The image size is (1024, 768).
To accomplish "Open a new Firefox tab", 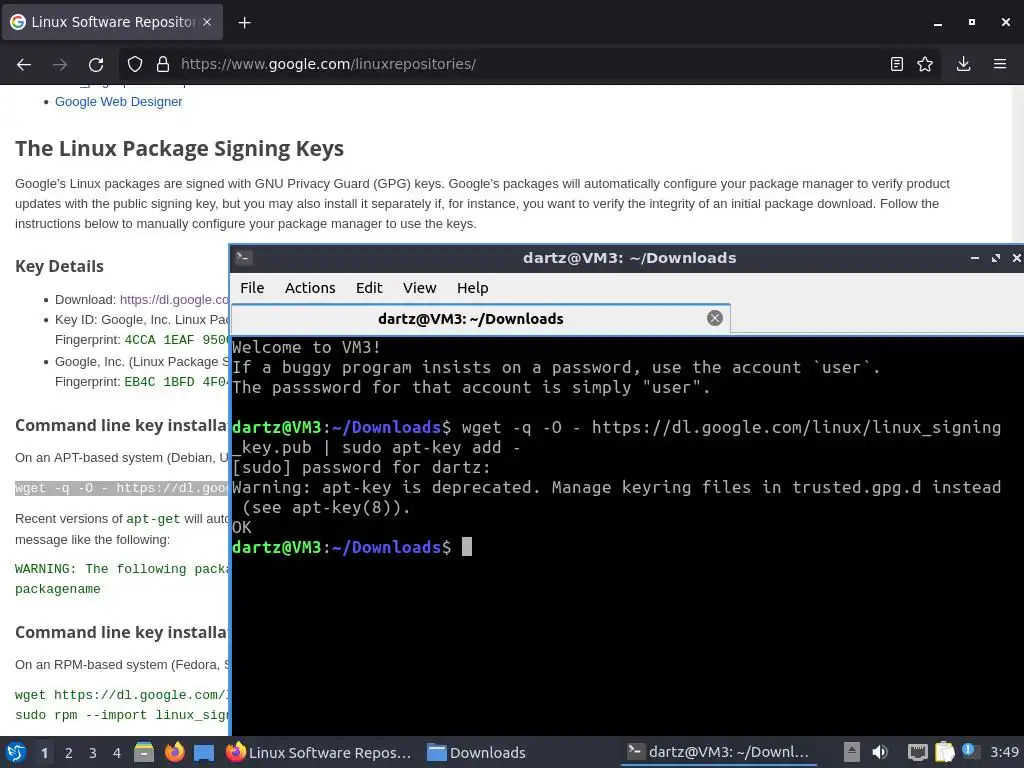I will 244,22.
